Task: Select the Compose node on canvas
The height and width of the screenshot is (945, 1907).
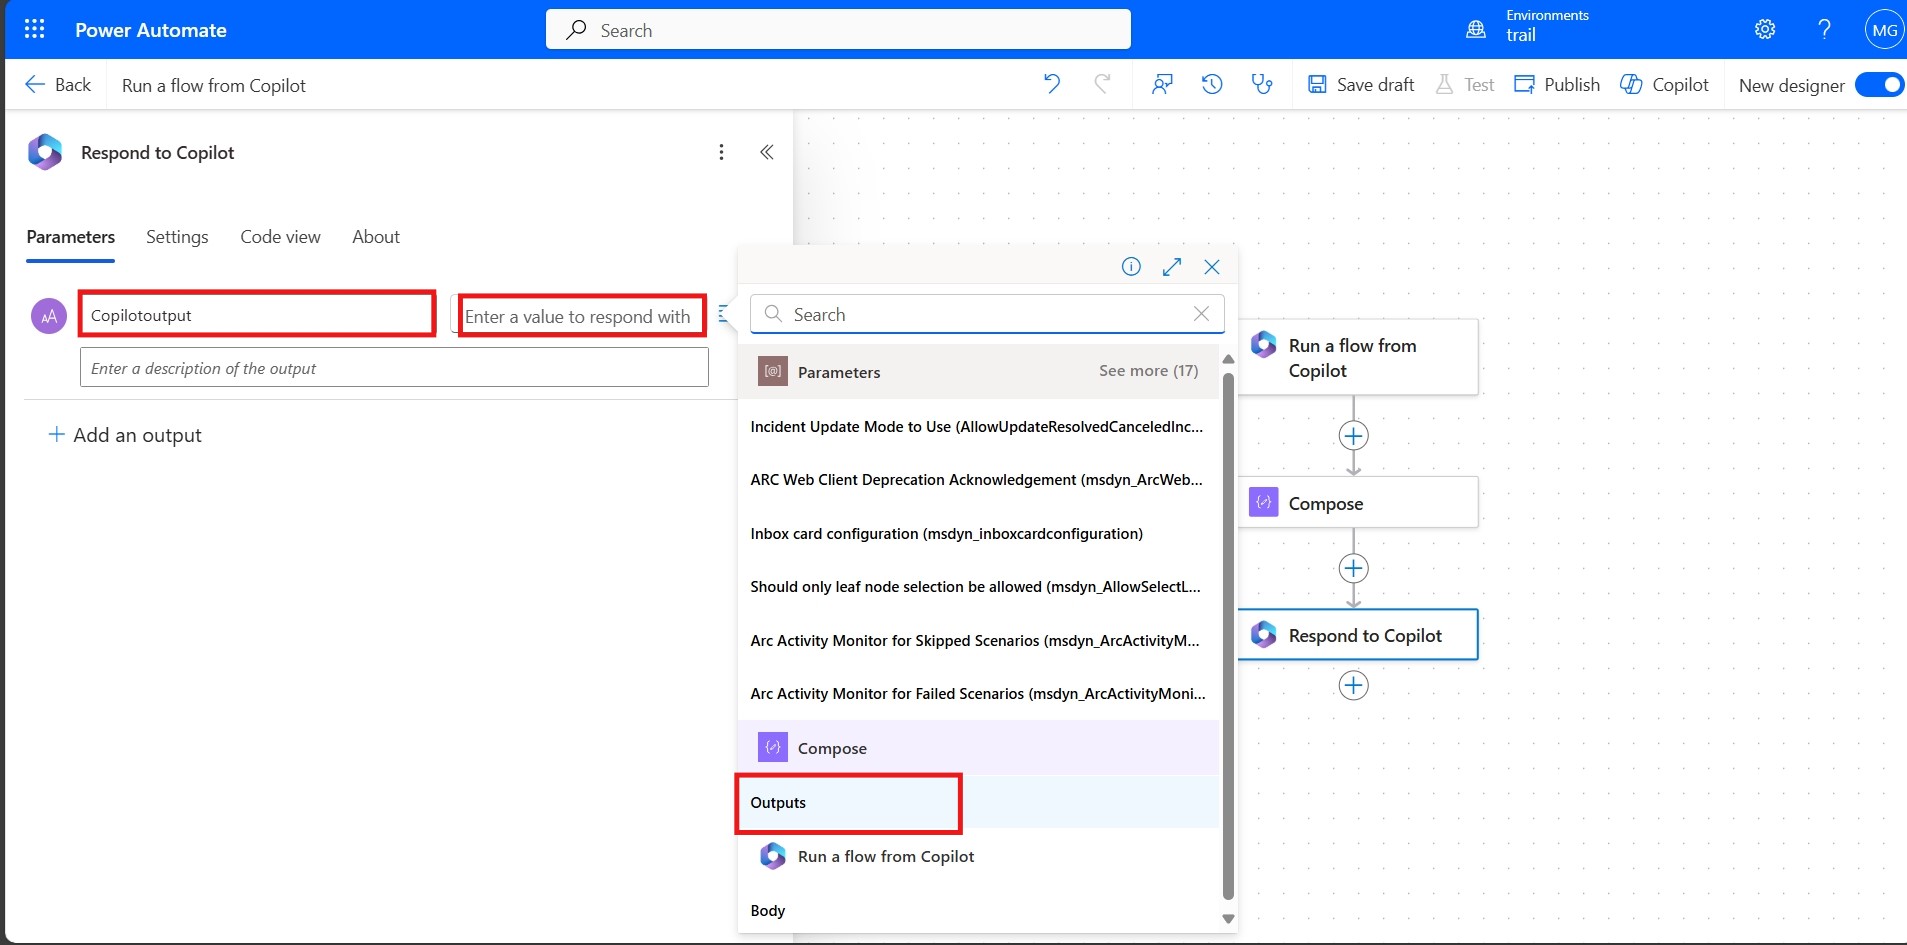Action: click(1357, 503)
